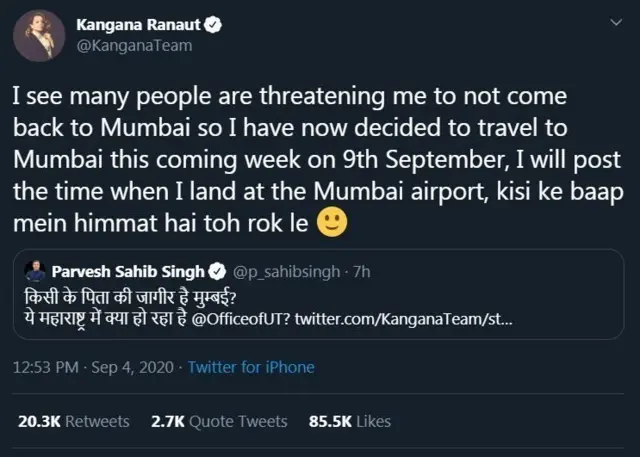Image resolution: width=640 pixels, height=457 pixels.
Task: View the 85.5K Likes list
Action: [x=349, y=421]
